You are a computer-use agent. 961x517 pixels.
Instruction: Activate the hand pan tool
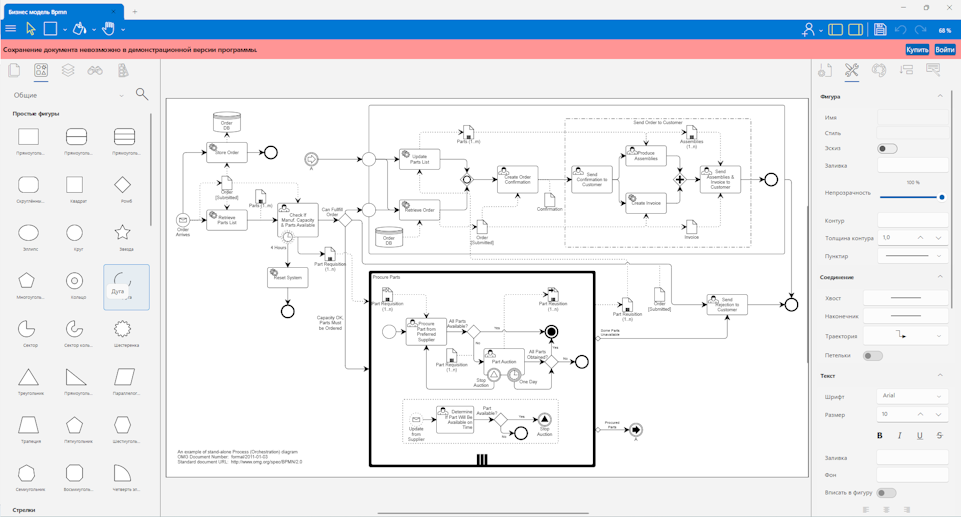(108, 29)
